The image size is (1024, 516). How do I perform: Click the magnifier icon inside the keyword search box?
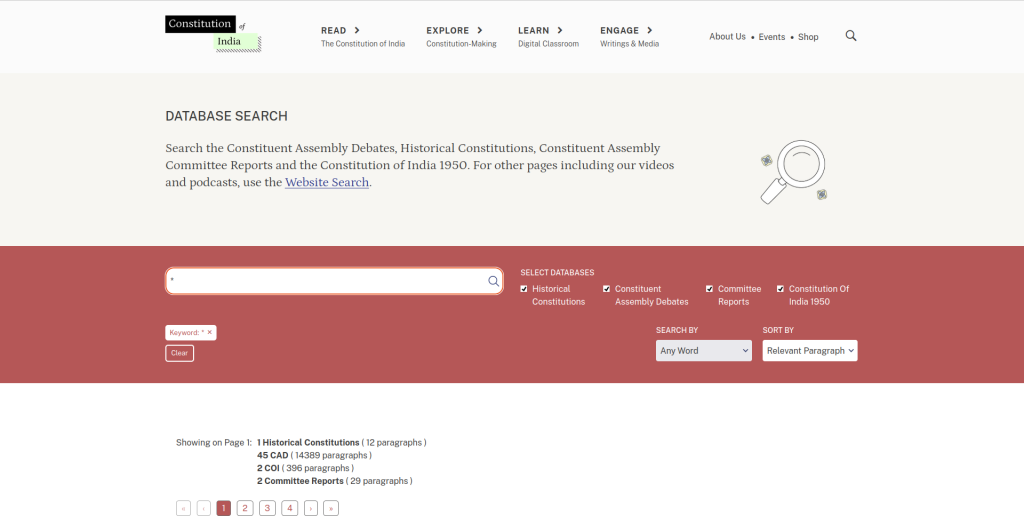tap(494, 281)
